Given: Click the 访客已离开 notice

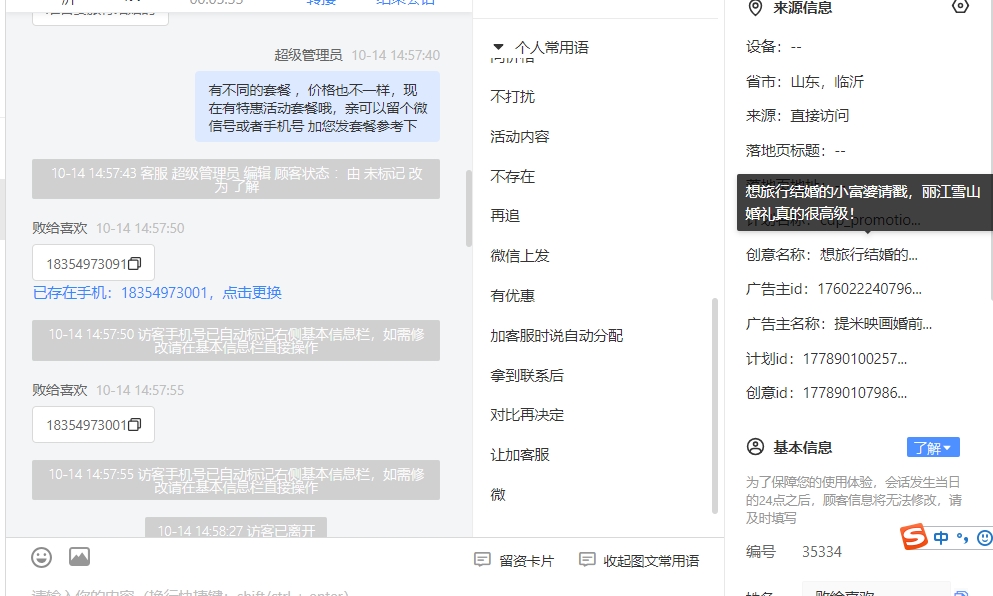Looking at the screenshot, I should click(x=236, y=528).
